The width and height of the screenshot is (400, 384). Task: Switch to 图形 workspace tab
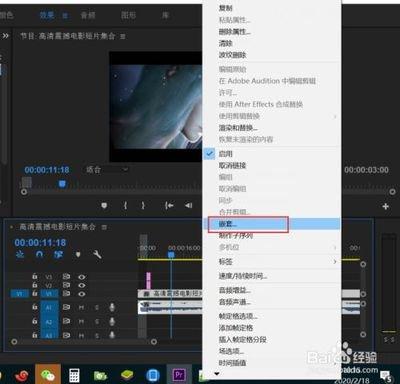click(x=128, y=15)
